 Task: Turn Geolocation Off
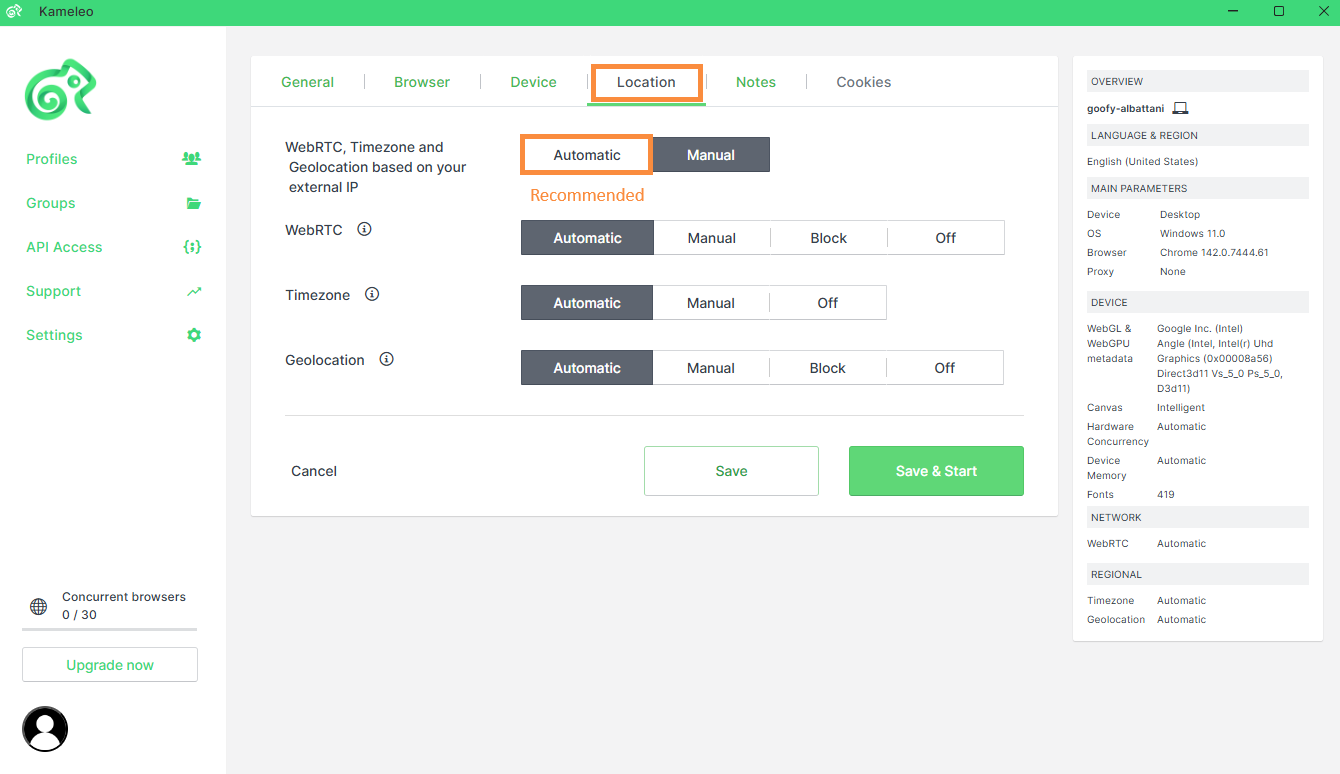tap(945, 368)
